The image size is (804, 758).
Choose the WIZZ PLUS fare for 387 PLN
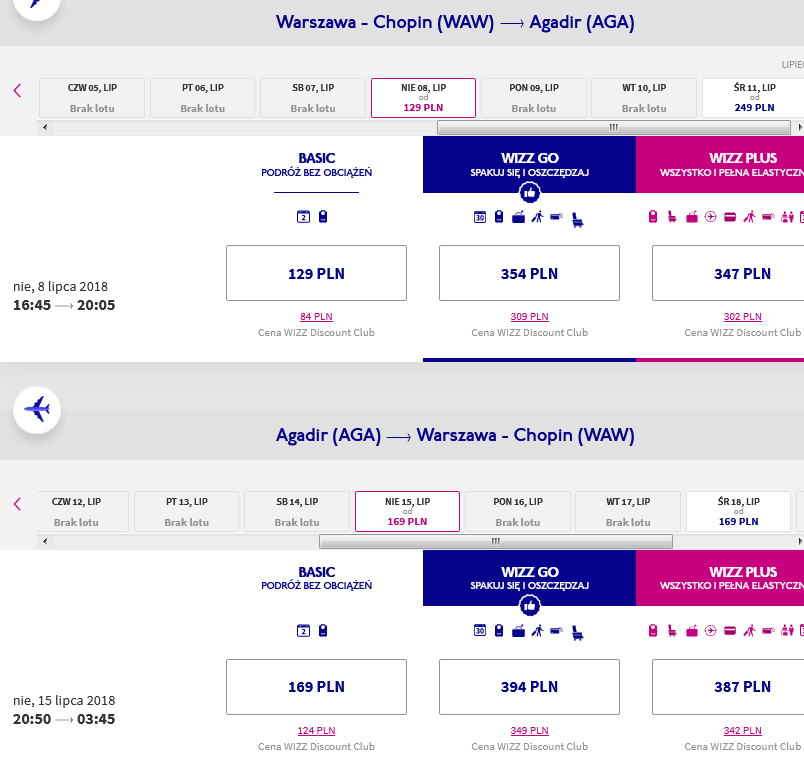pos(728,687)
